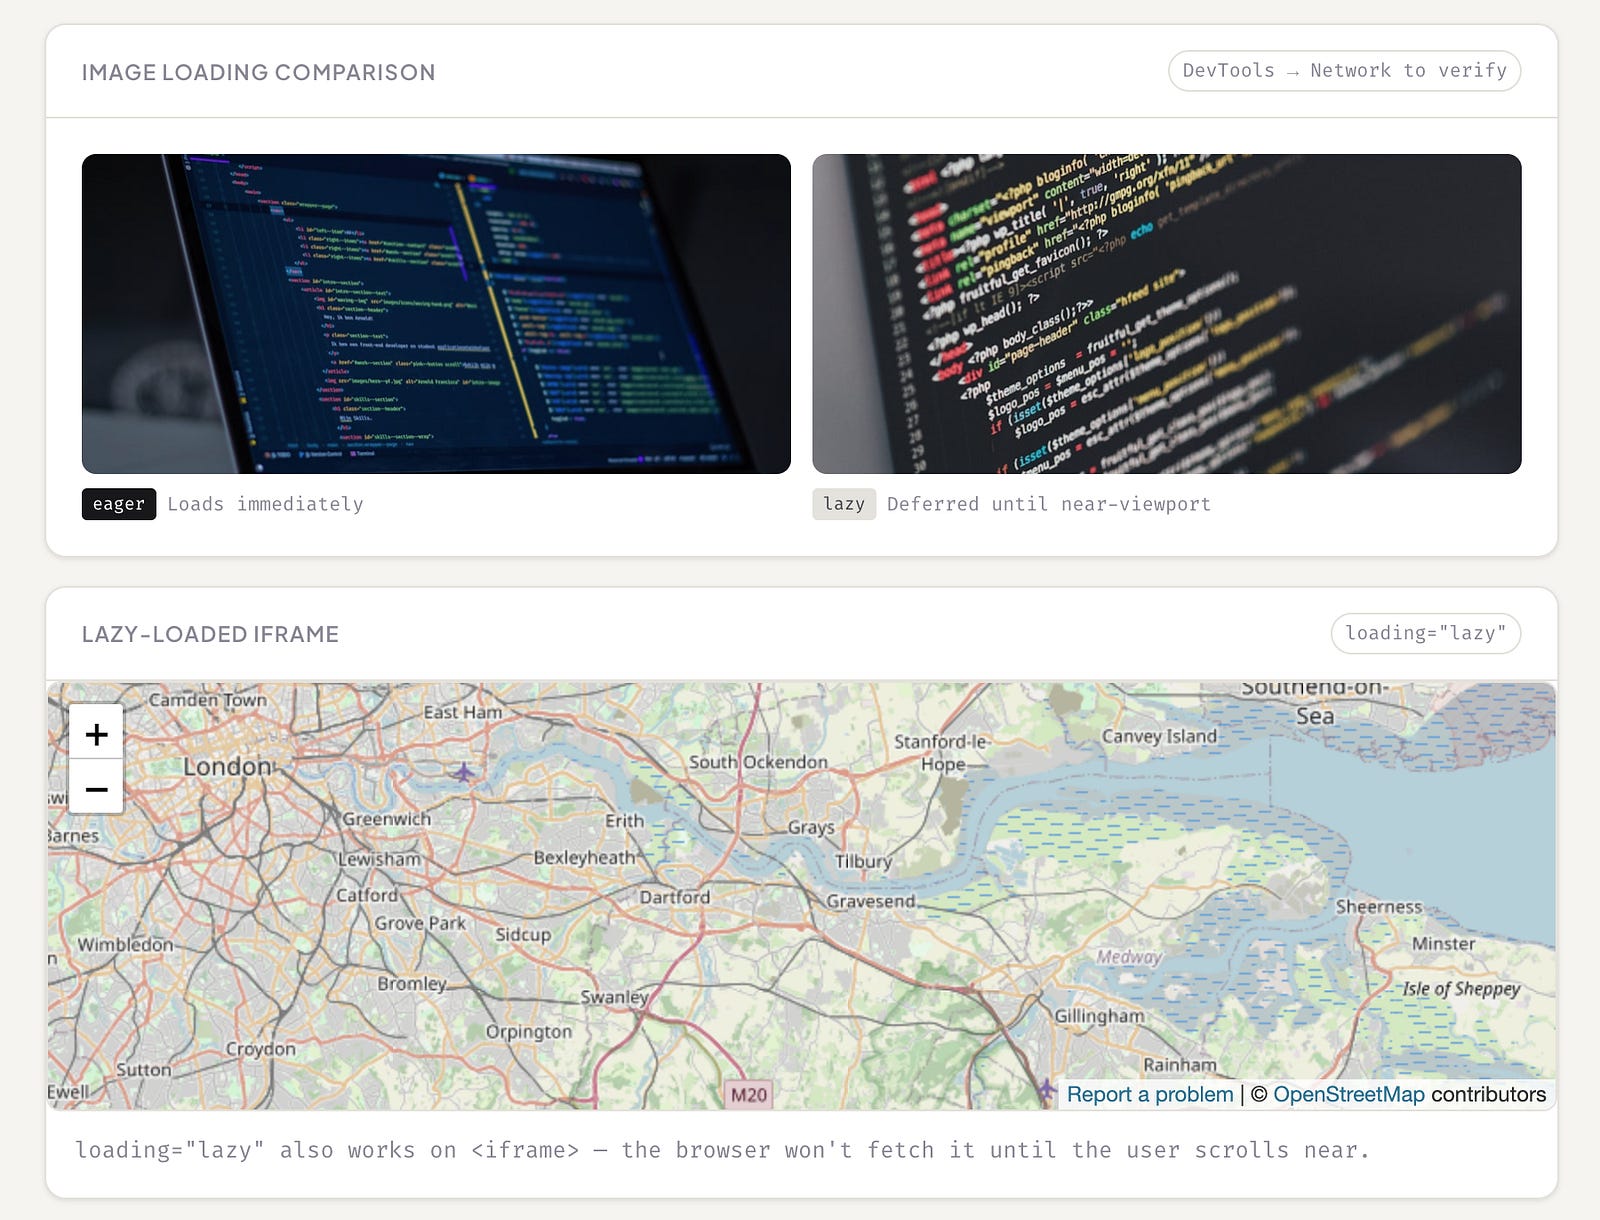Click the London label on the map
Image resolution: width=1600 pixels, height=1220 pixels.
coord(228,767)
